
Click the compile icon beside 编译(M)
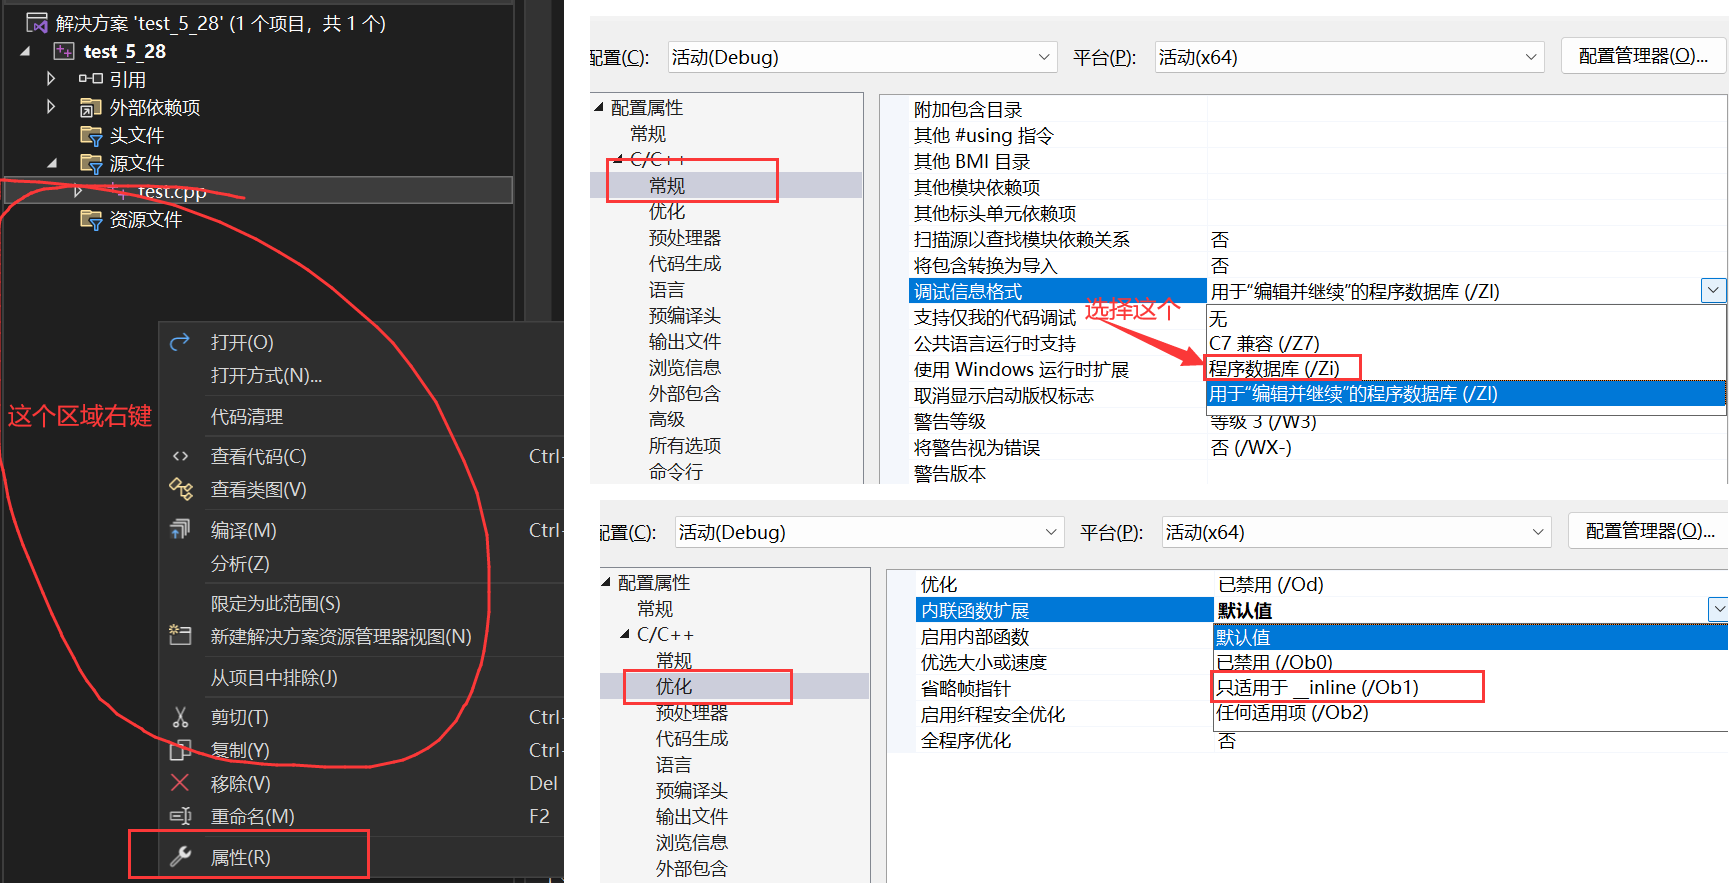(x=180, y=529)
